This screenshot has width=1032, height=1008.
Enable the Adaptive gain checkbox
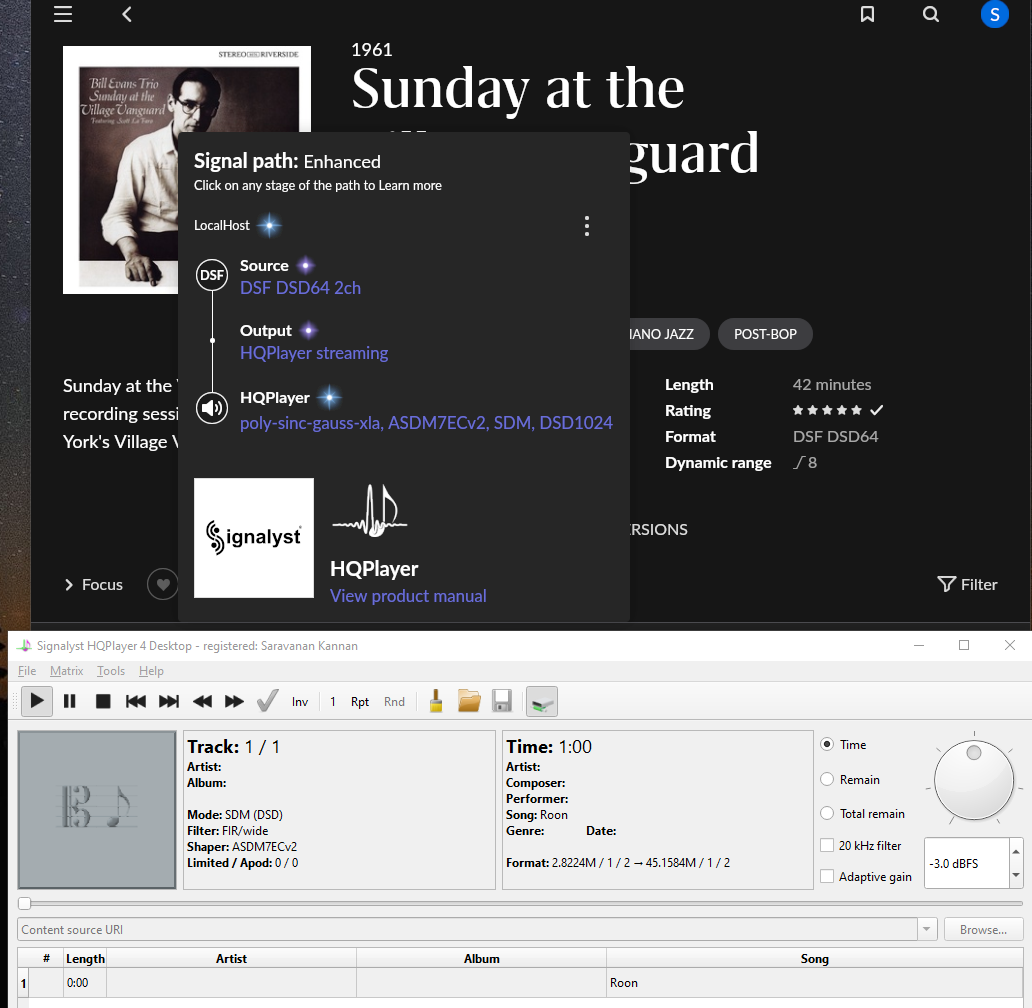[827, 876]
